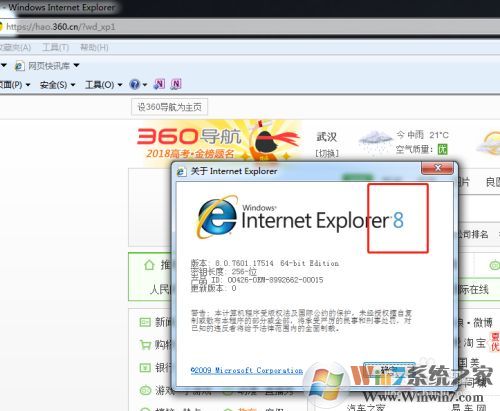The height and width of the screenshot is (411, 500).
Task: Expand the Help icon dropdown arrow
Action: (x=145, y=85)
